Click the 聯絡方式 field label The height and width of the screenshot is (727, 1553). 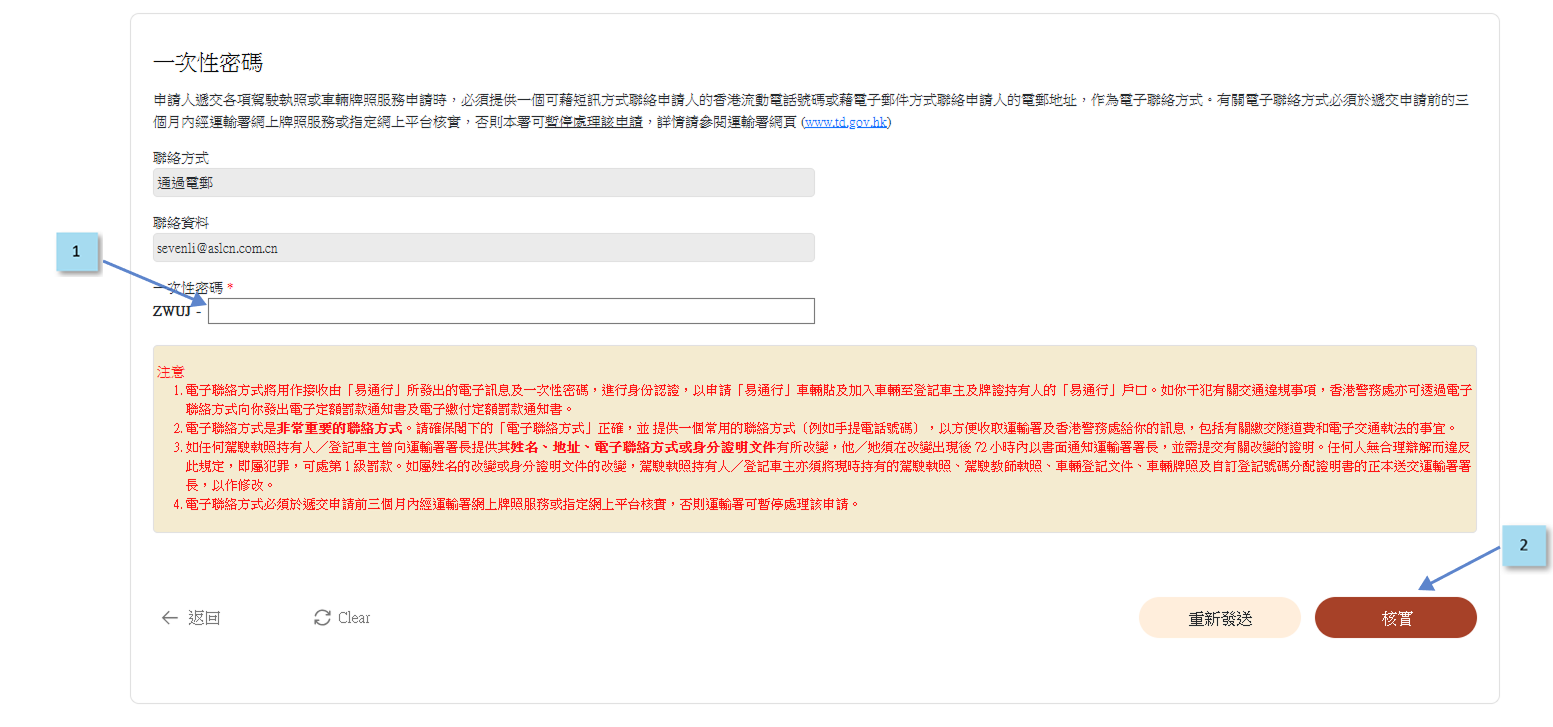coord(181,158)
